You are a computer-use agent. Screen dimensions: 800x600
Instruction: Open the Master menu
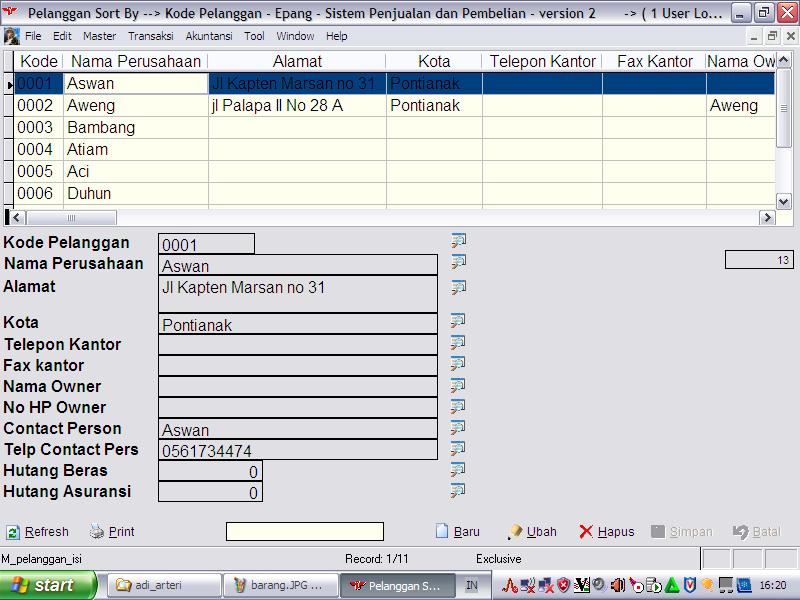[99, 36]
